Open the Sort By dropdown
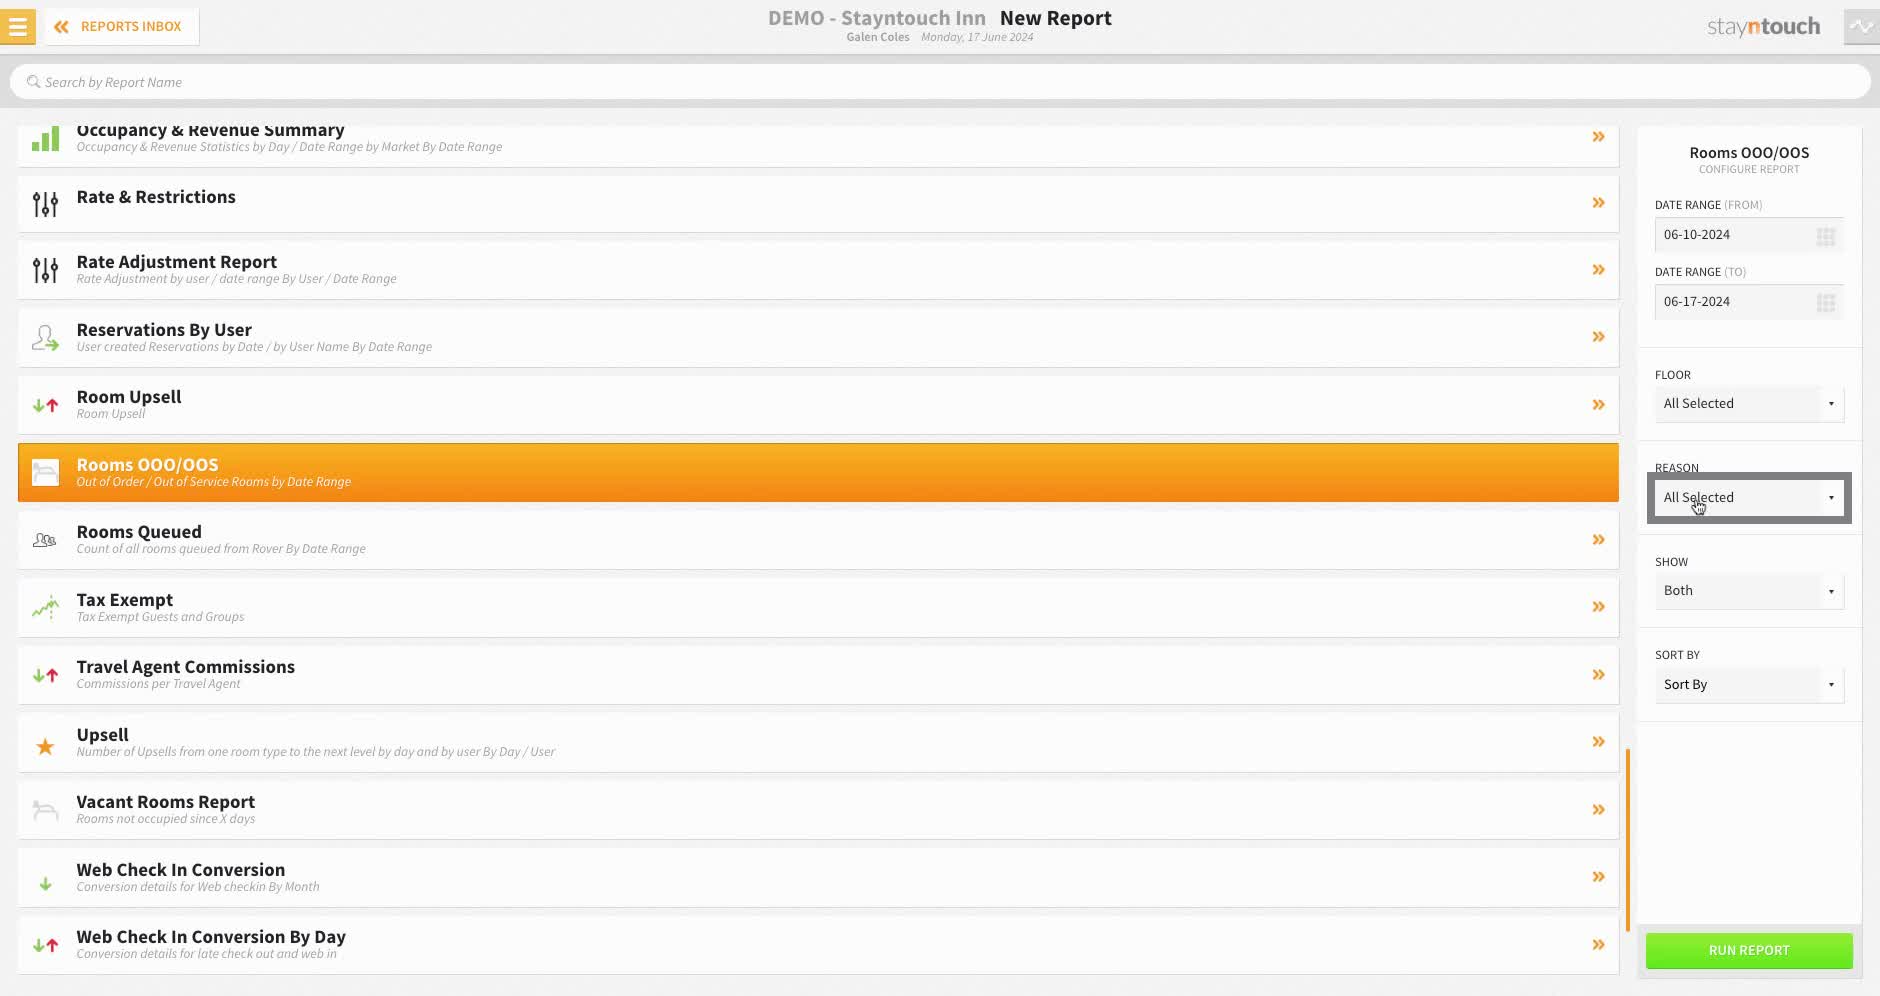 (1749, 685)
